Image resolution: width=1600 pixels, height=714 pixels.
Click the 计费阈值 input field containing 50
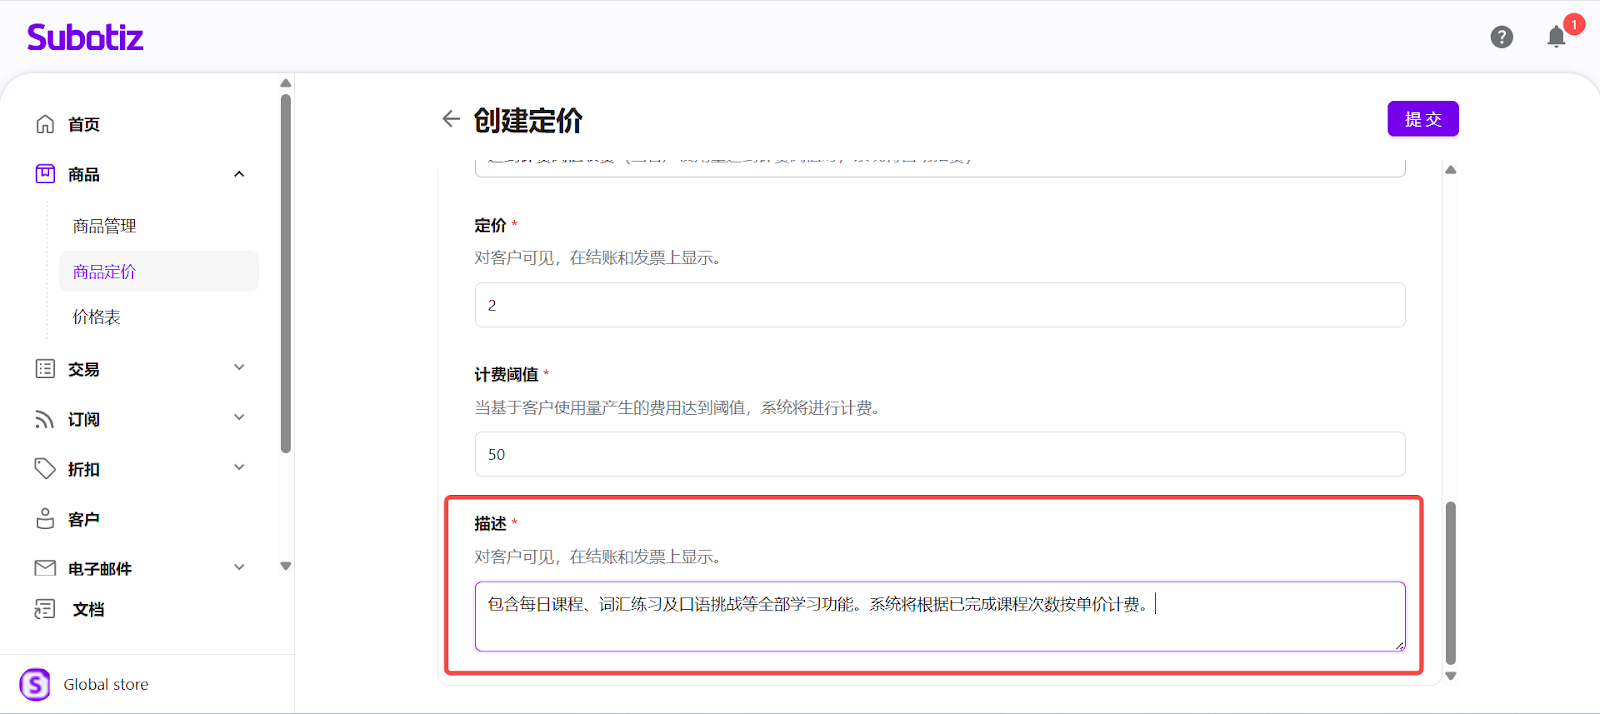point(939,454)
